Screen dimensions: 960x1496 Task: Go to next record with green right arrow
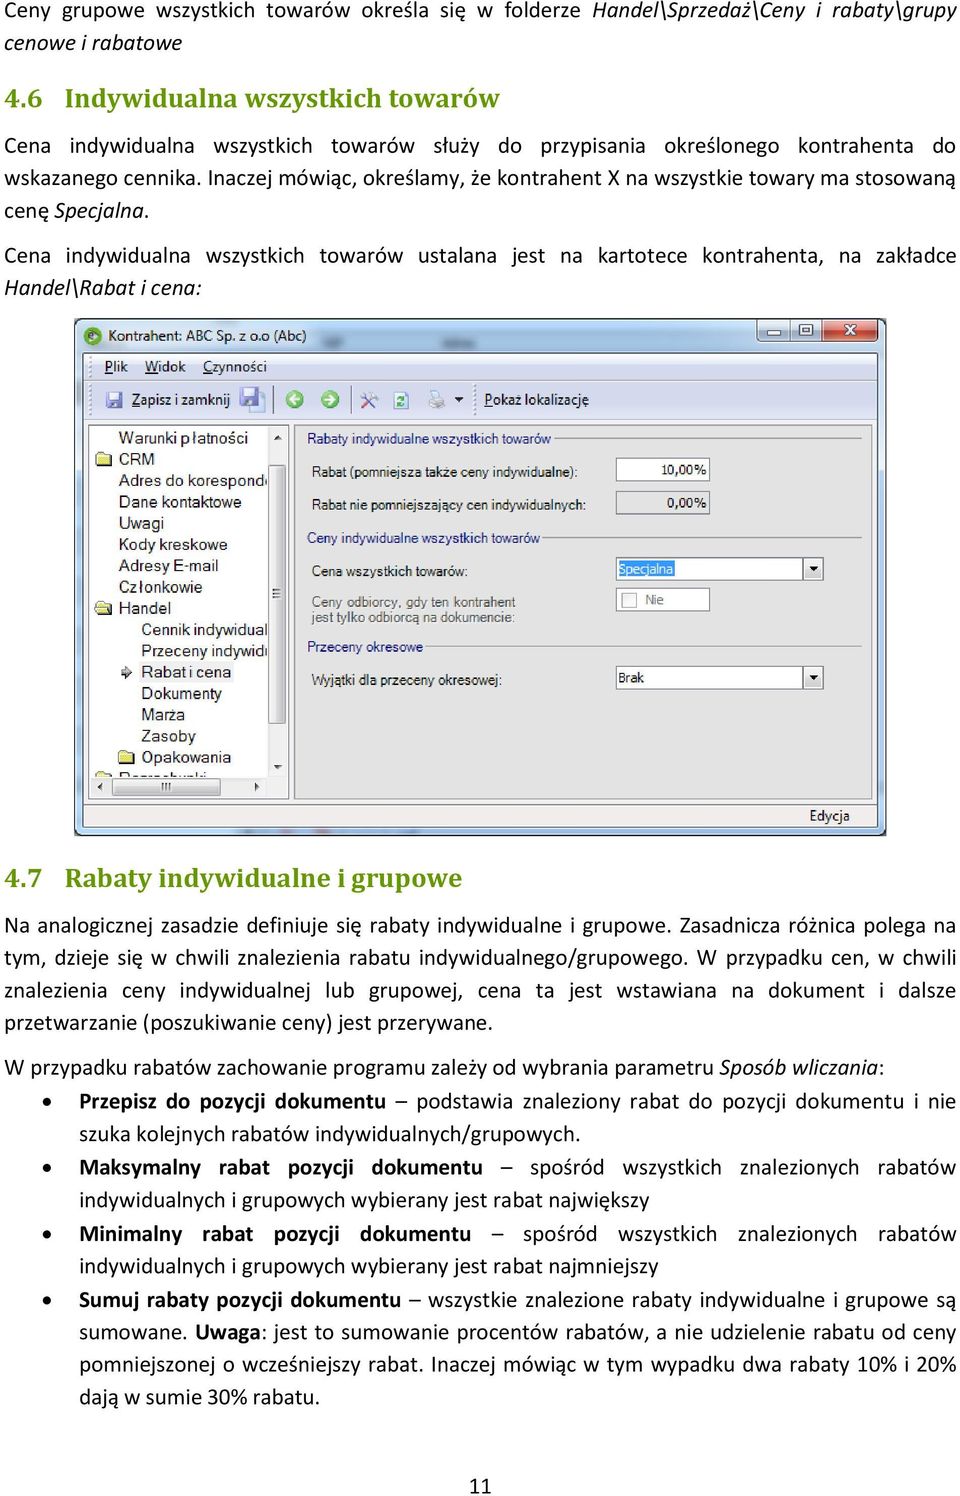(x=330, y=400)
